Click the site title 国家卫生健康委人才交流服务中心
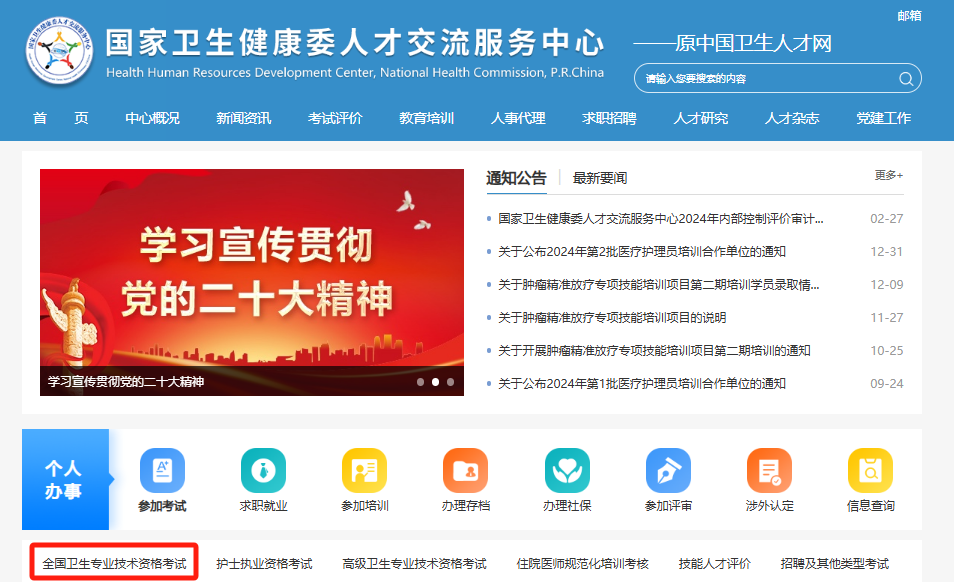Image resolution: width=954 pixels, height=582 pixels. (x=355, y=42)
